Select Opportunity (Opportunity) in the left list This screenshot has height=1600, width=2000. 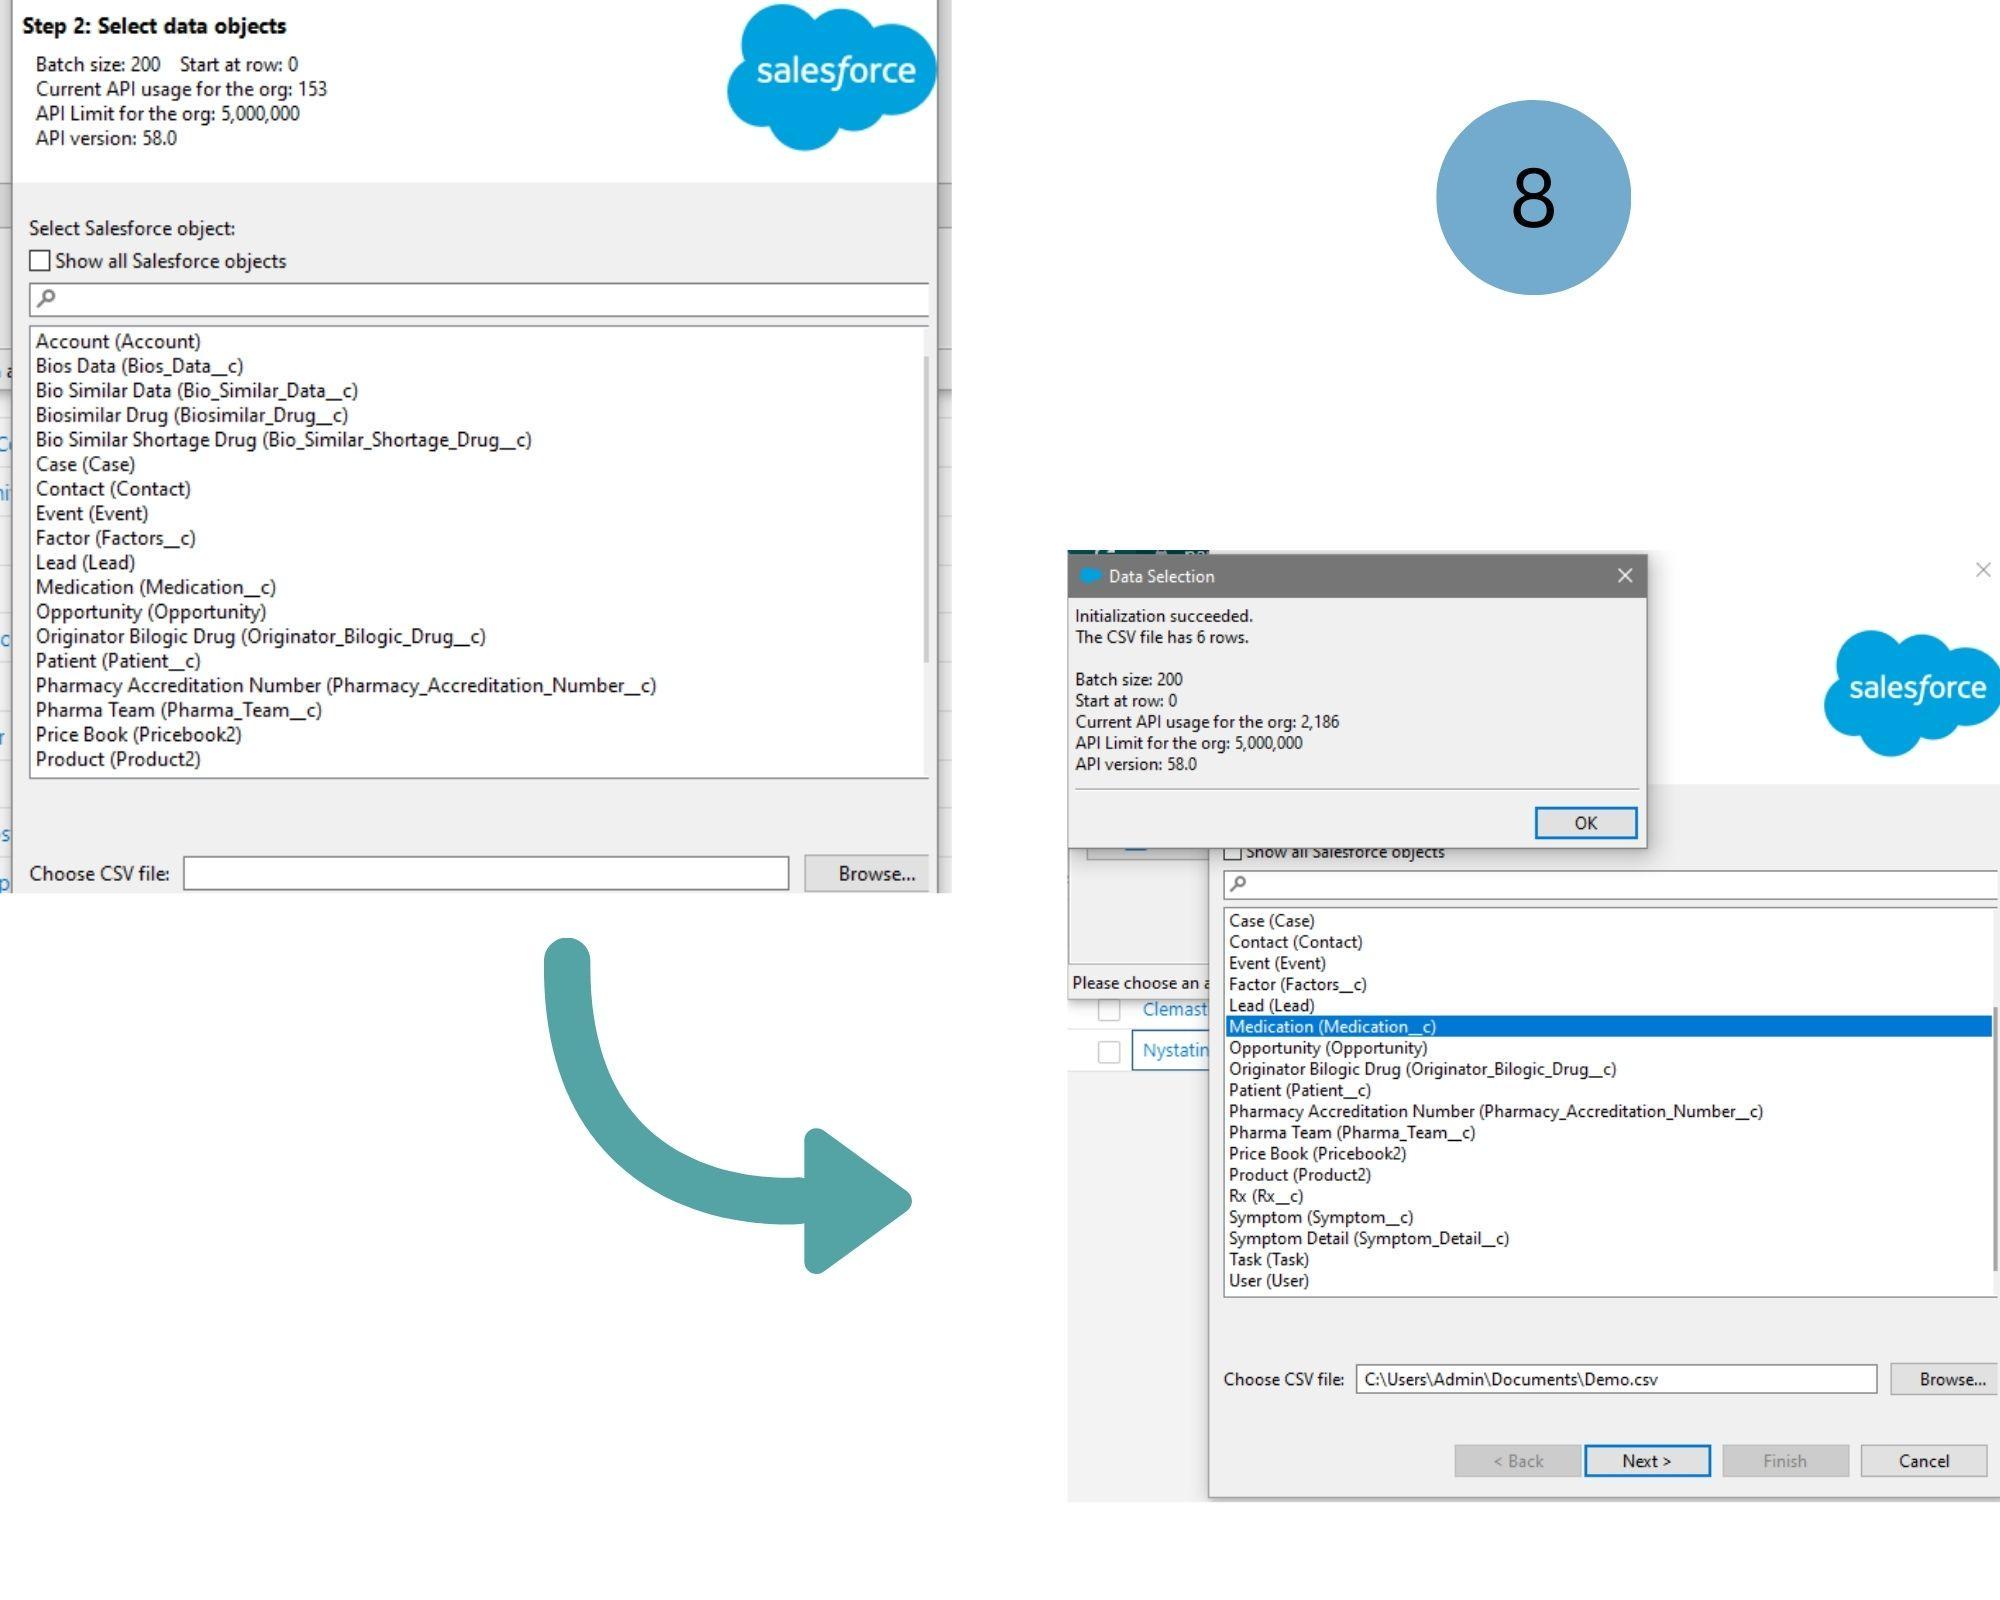pos(151,611)
